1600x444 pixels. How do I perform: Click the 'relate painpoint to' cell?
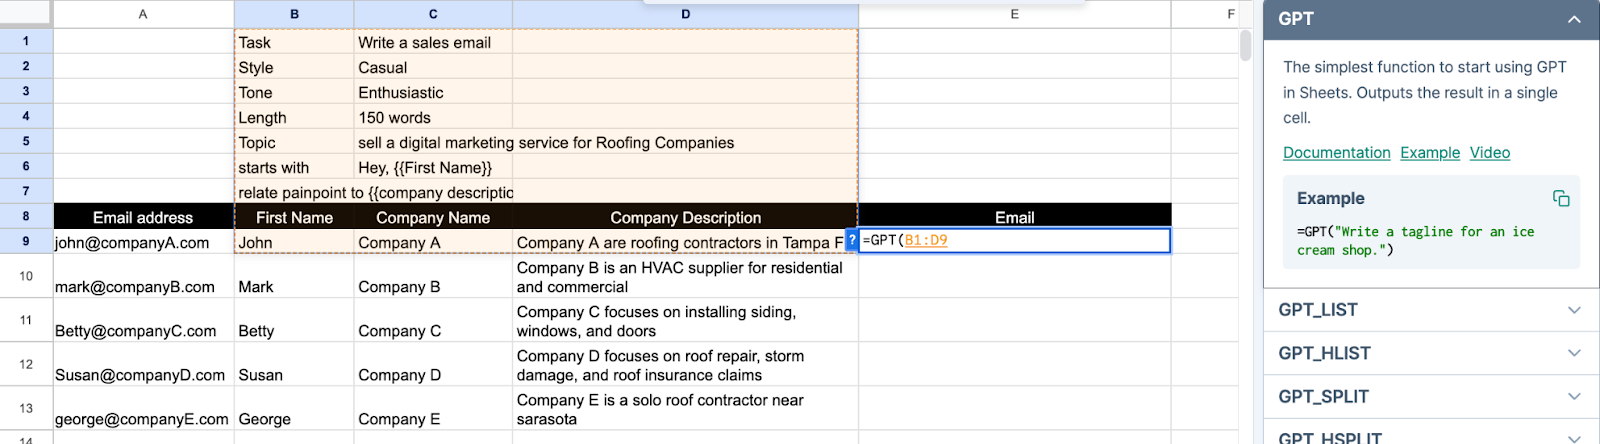pyautogui.click(x=294, y=192)
